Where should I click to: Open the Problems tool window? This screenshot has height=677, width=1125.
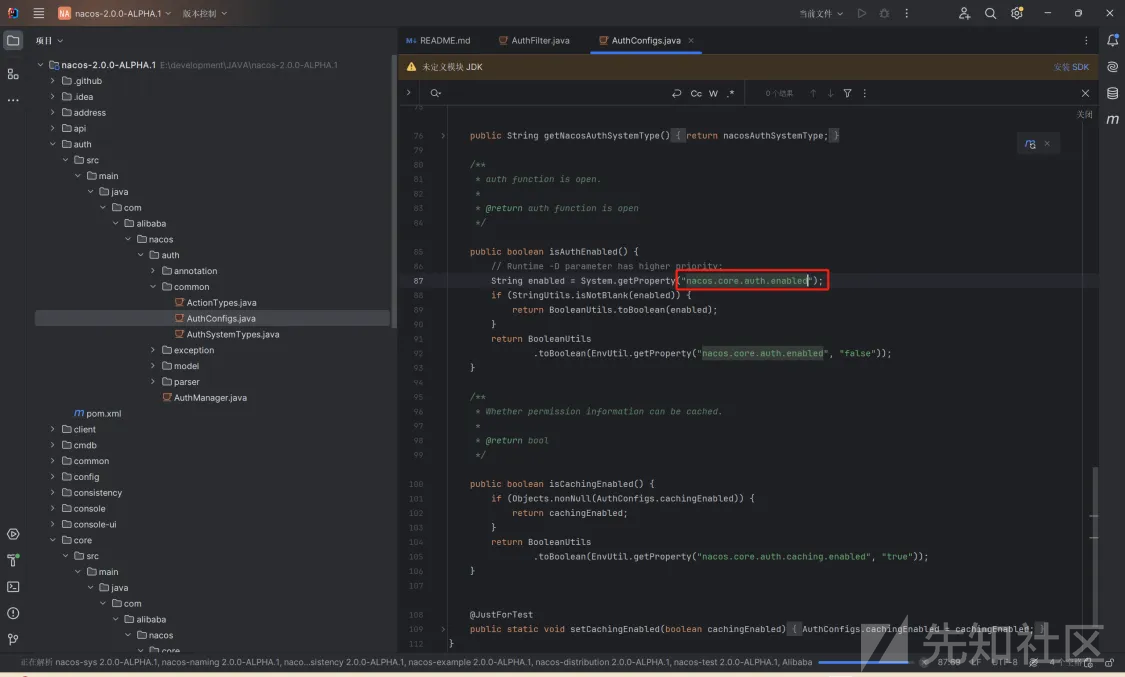pyautogui.click(x=13, y=613)
